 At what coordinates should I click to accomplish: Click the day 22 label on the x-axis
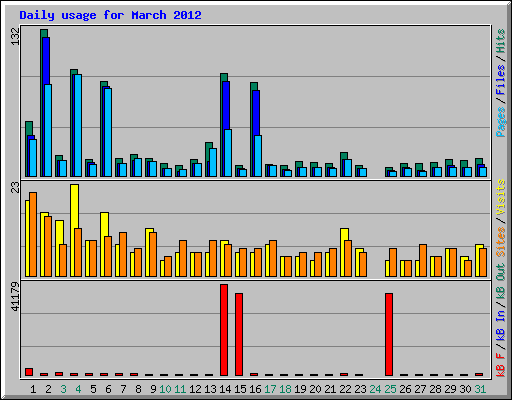pos(345,389)
